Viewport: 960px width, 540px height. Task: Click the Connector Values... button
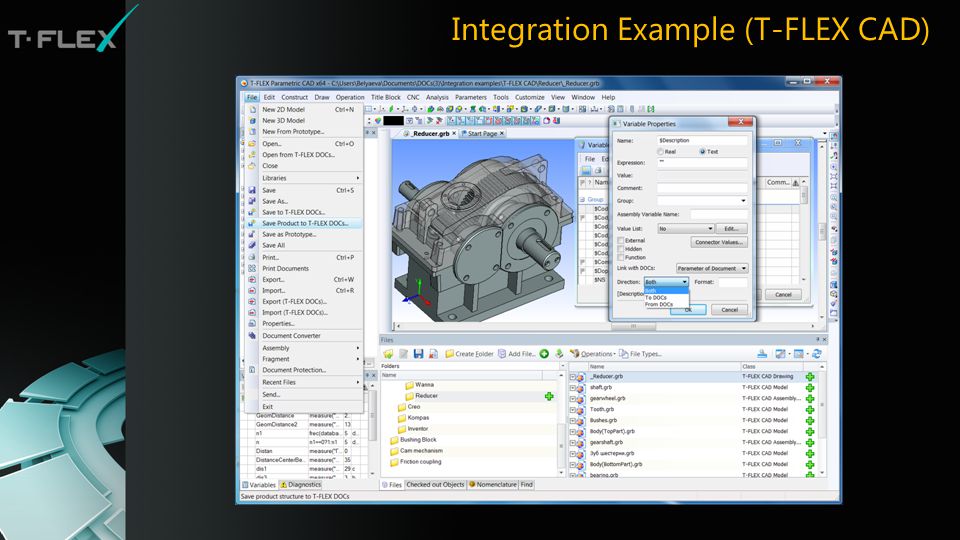click(x=719, y=242)
